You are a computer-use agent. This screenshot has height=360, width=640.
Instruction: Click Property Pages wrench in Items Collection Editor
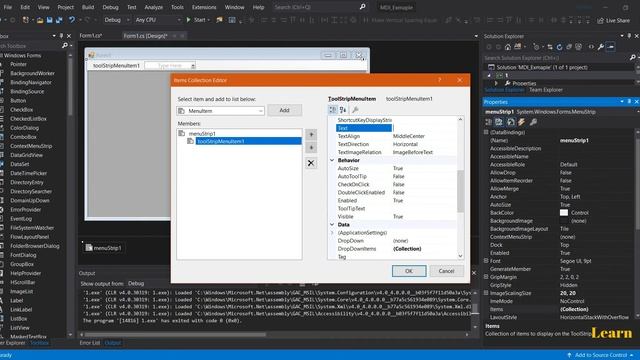355,110
